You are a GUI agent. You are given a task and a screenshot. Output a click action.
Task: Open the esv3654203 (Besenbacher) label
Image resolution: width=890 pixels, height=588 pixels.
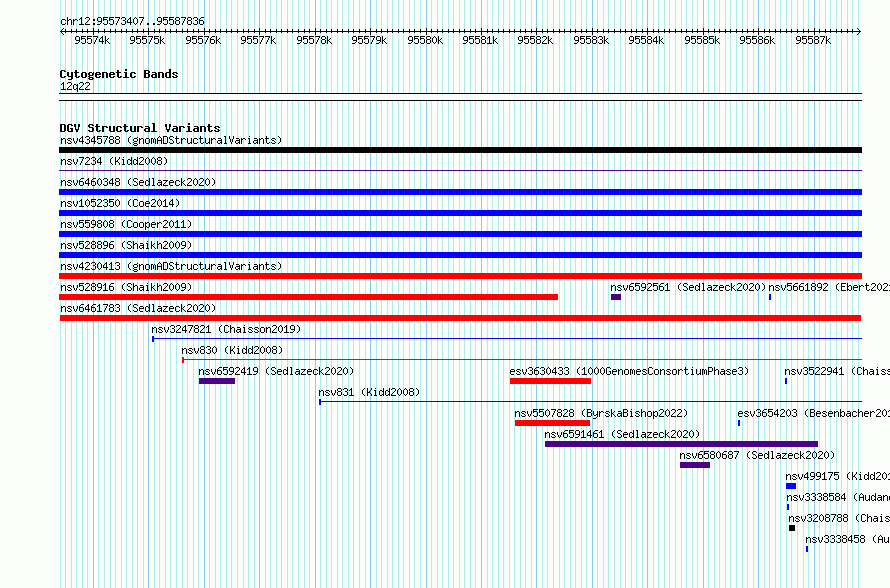[x=813, y=413]
